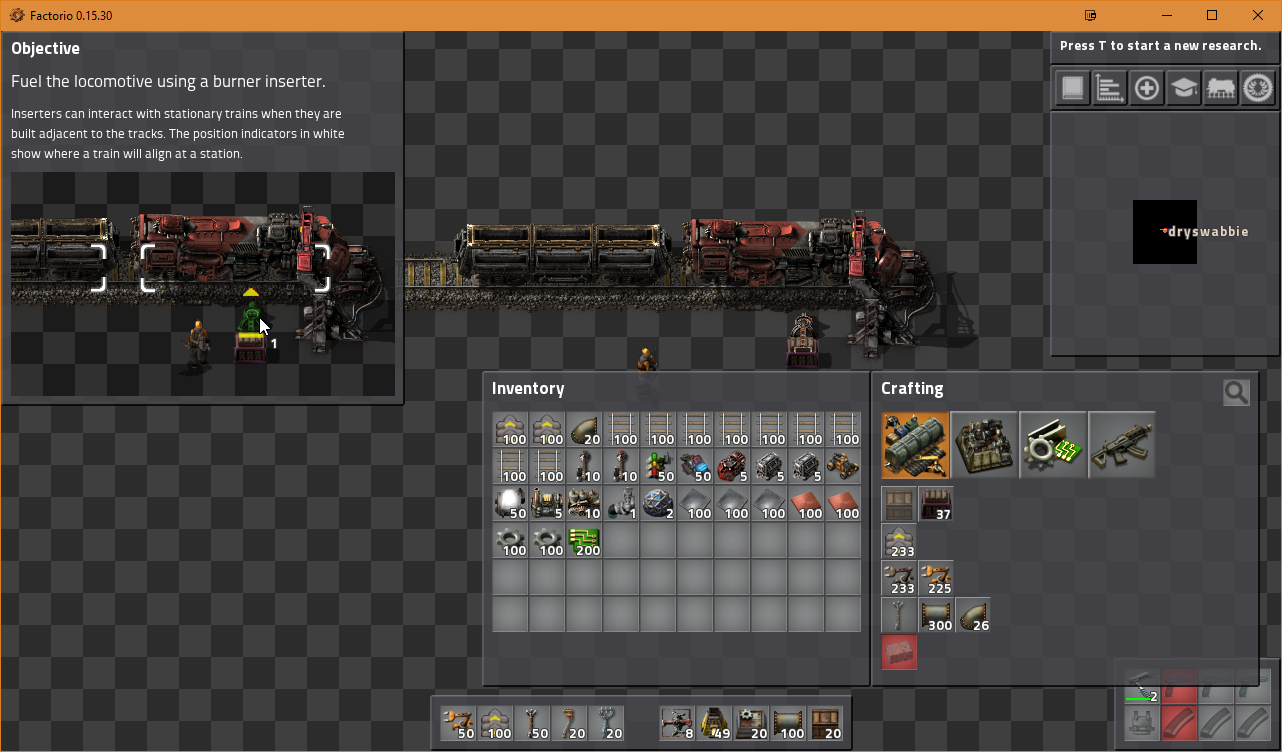This screenshot has width=1282, height=752.
Task: Click the Crafting panel title
Action: [x=912, y=389]
